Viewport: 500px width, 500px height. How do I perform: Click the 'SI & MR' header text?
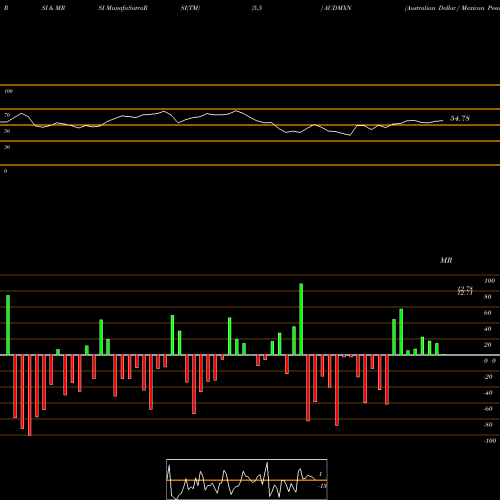[53, 8]
